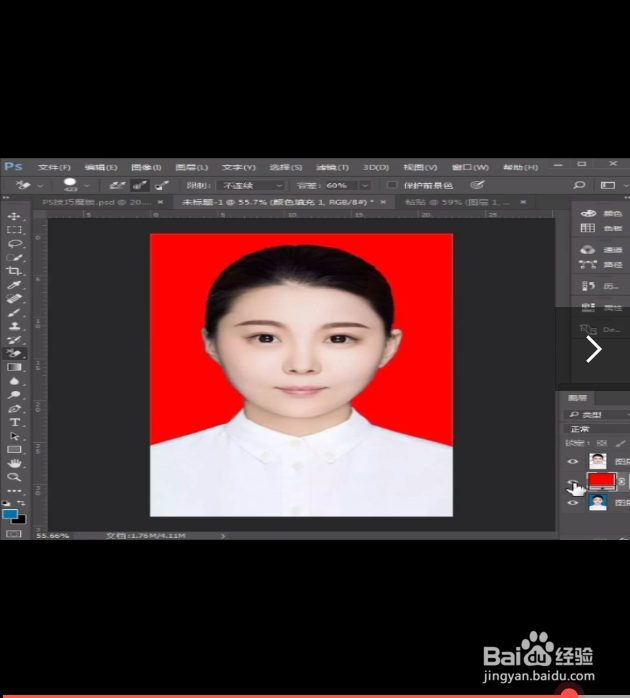630x698 pixels.
Task: Select the Blur tool
Action: (x=14, y=381)
